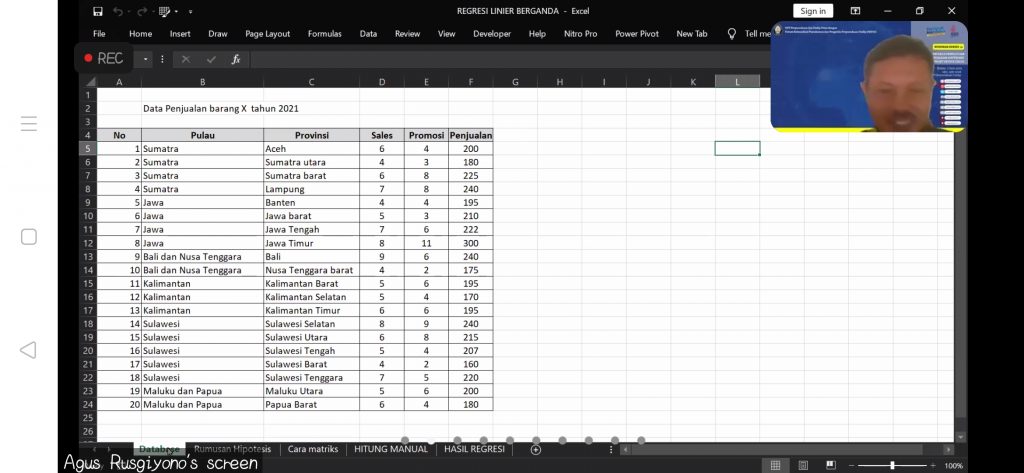Switch to Page Layout view in status bar
The width and height of the screenshot is (1024, 473).
tap(802, 465)
